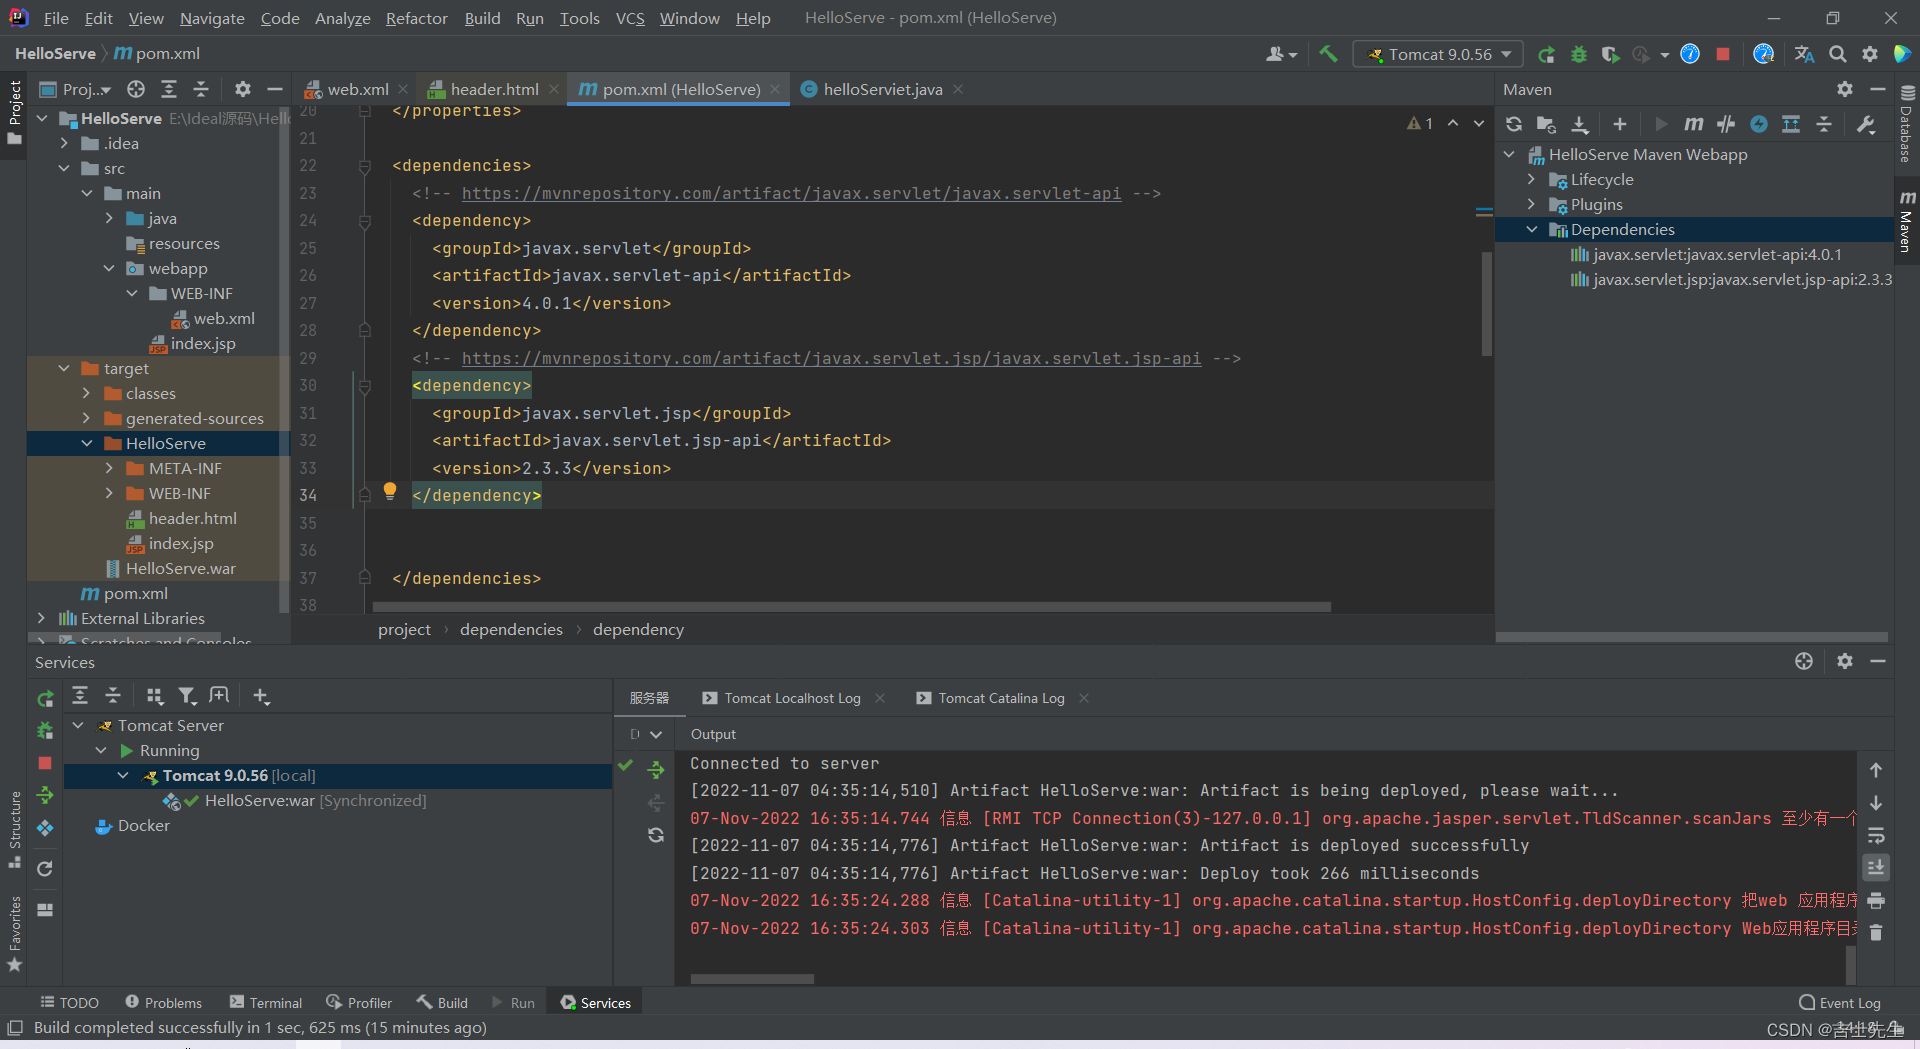
Task: Collapse Dependencies node in Maven panel
Action: (x=1531, y=229)
